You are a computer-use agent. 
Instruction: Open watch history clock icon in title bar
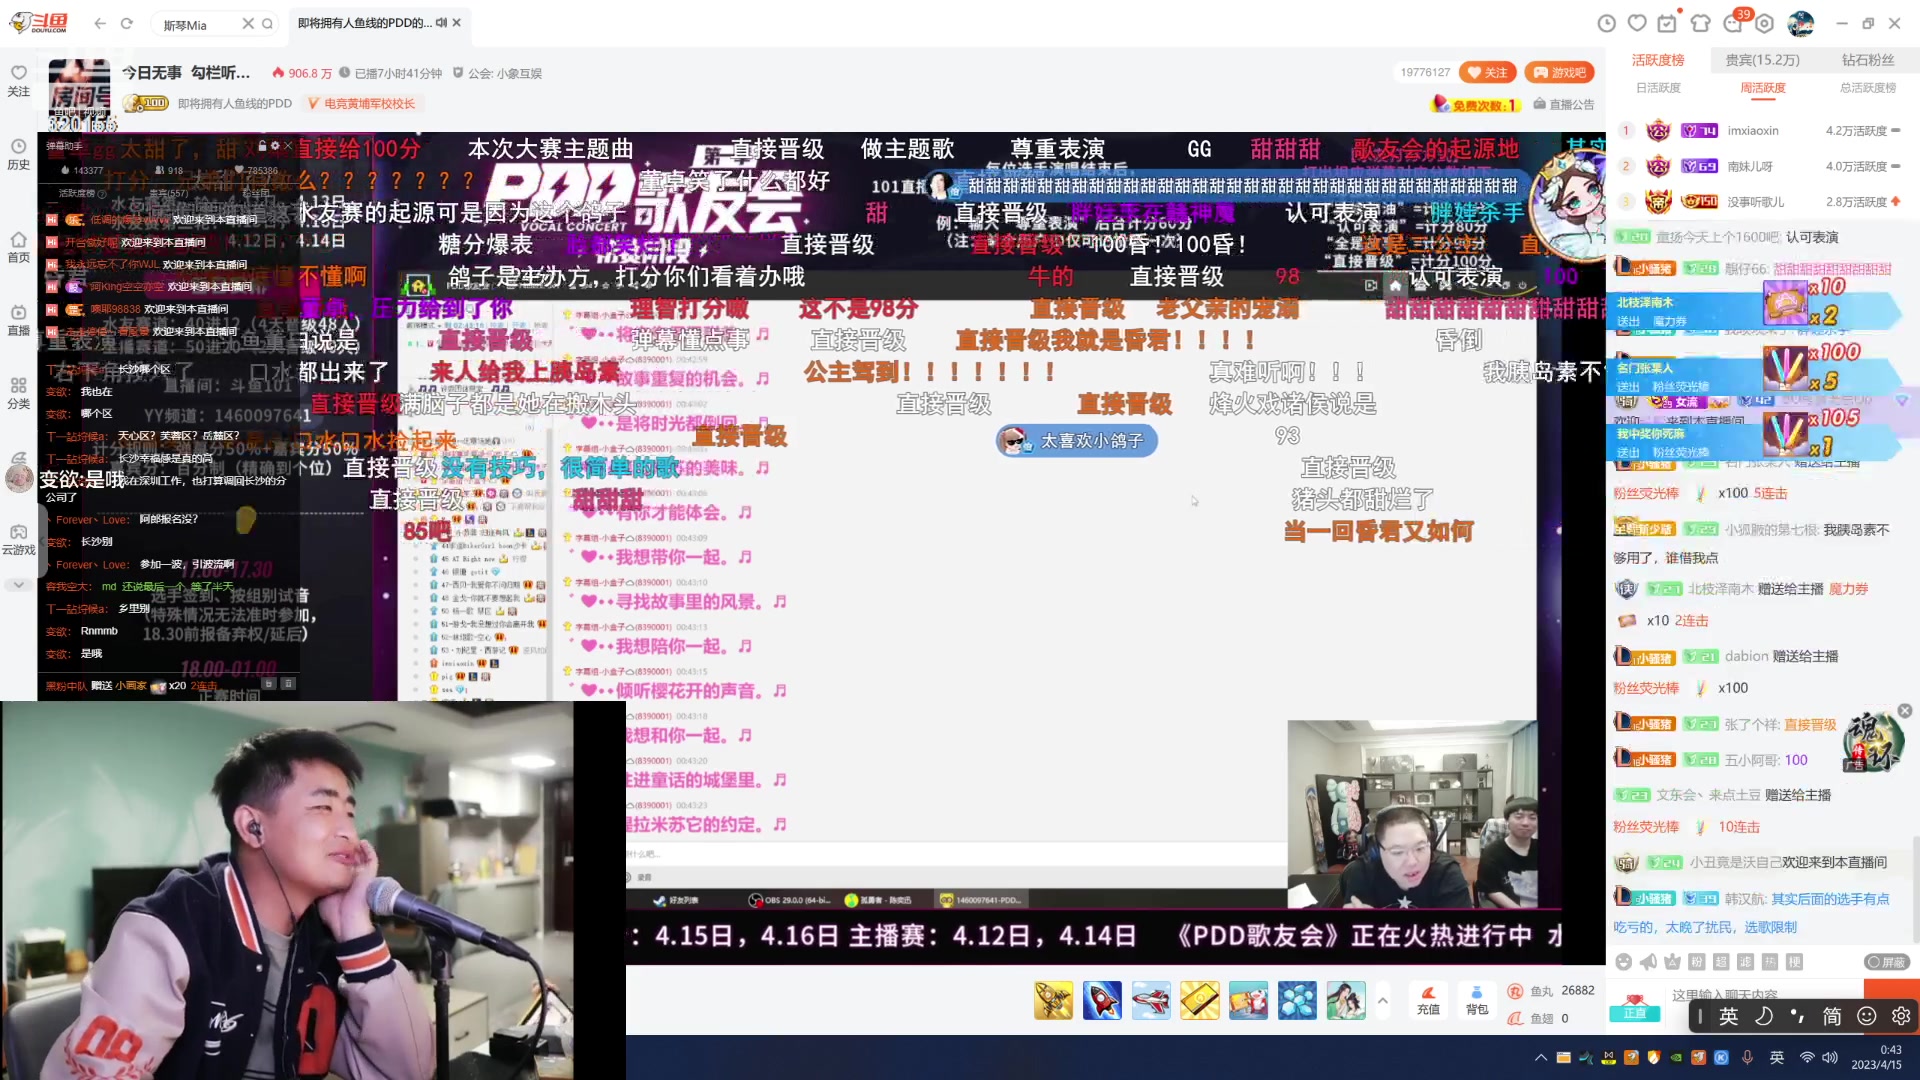pyautogui.click(x=1606, y=23)
